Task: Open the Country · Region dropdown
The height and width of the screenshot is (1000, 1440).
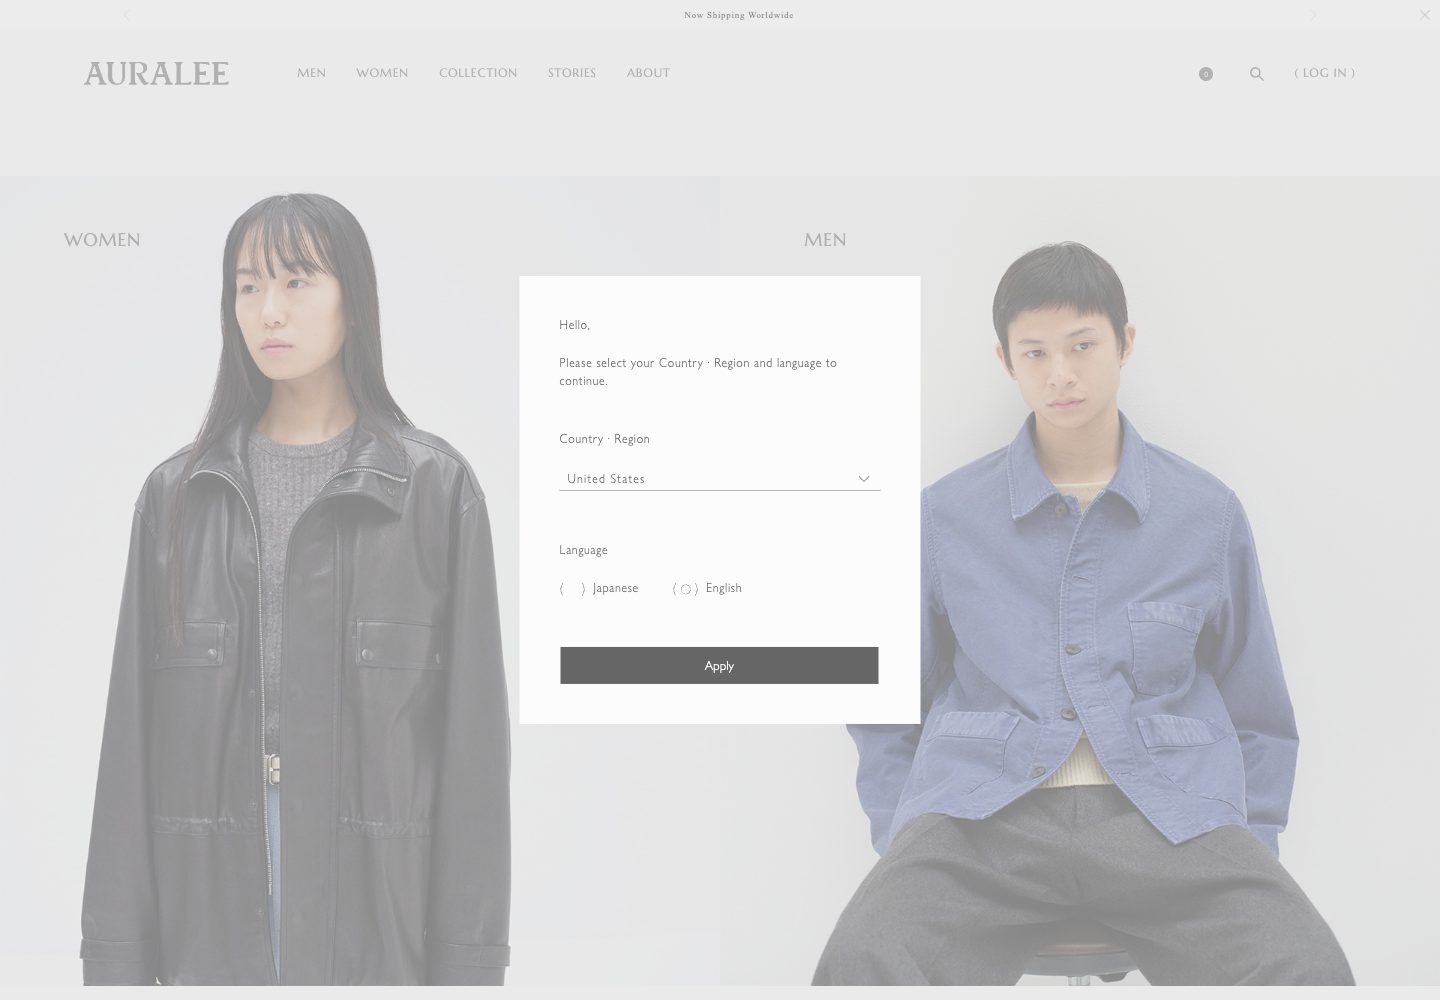Action: (720, 479)
